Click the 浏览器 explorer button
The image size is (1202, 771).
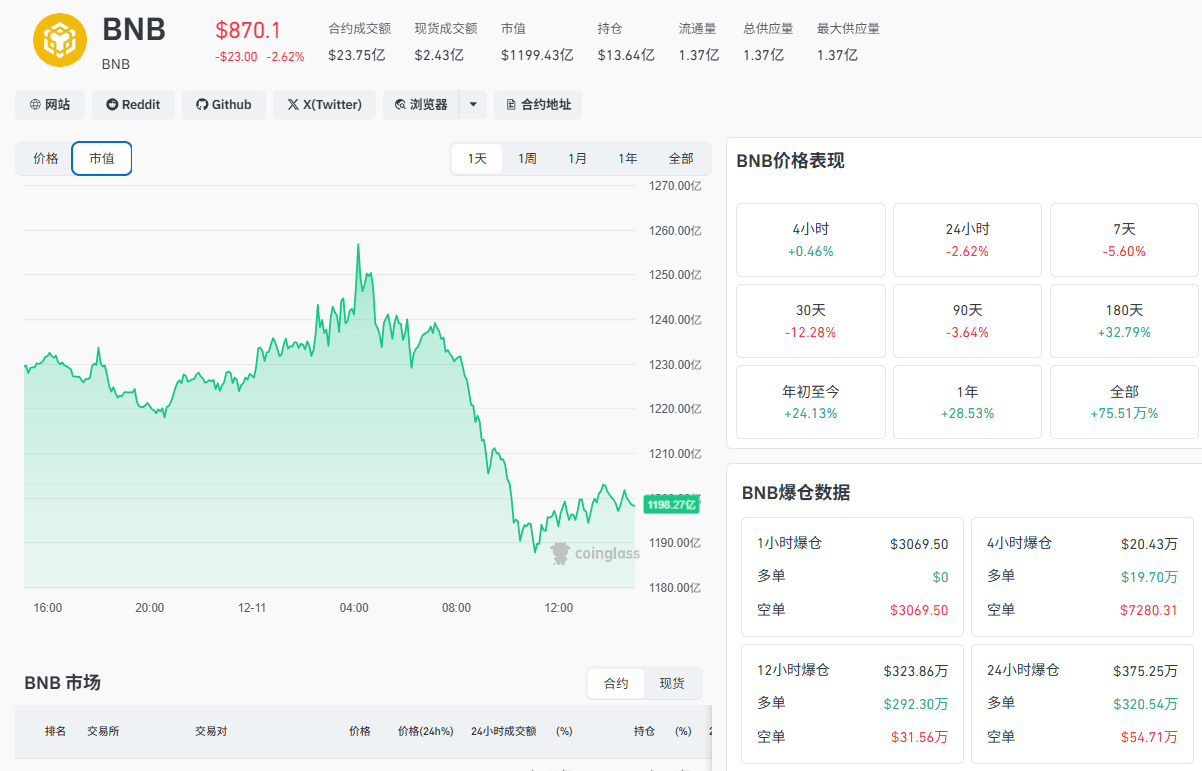click(x=421, y=104)
